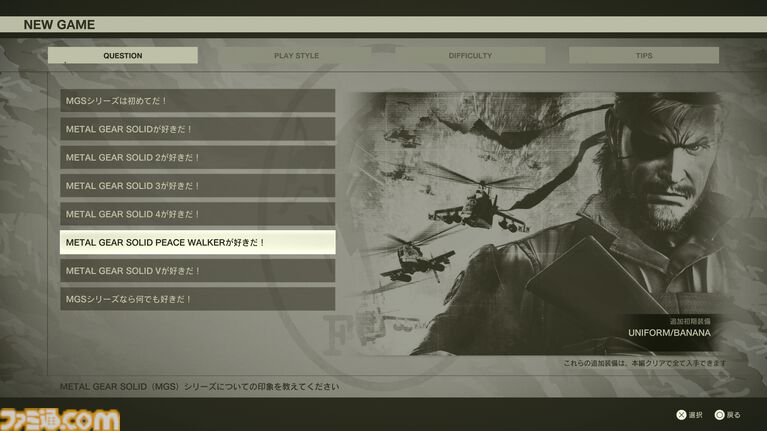The height and width of the screenshot is (431, 767).
Task: Click the NEW GAME title
Action: (59, 24)
